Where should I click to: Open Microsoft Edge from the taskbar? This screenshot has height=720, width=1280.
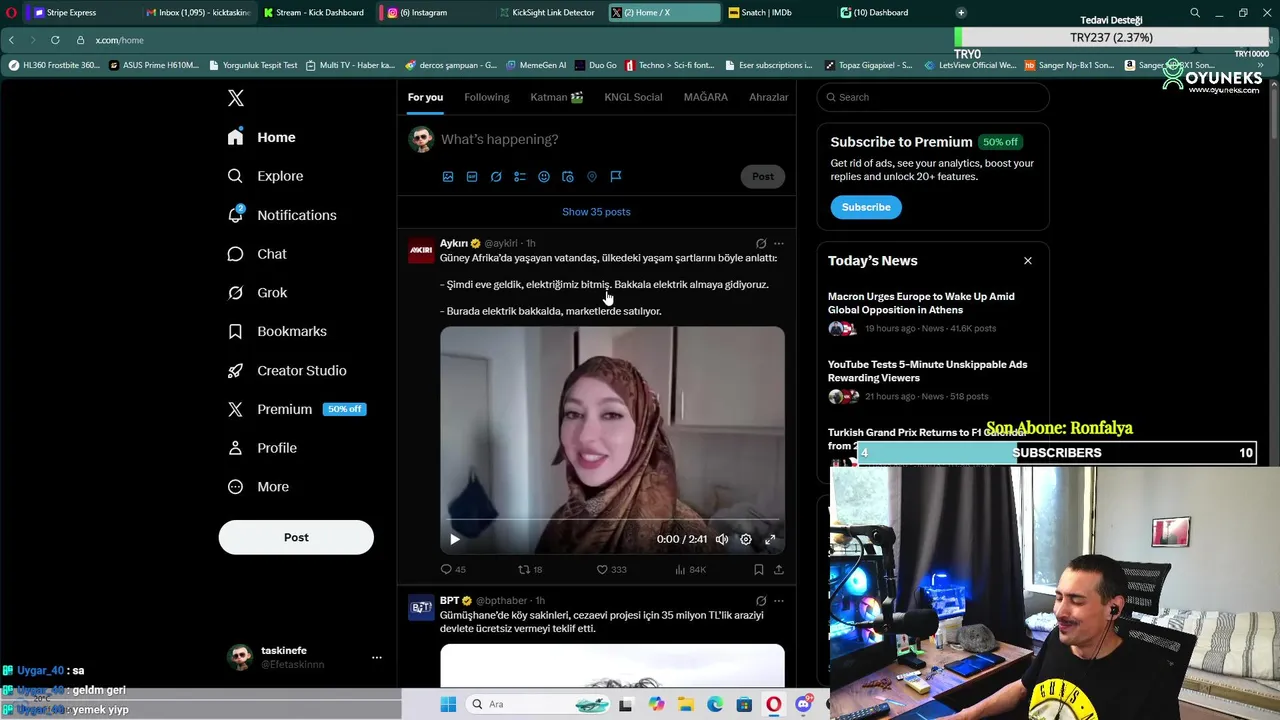(x=714, y=704)
